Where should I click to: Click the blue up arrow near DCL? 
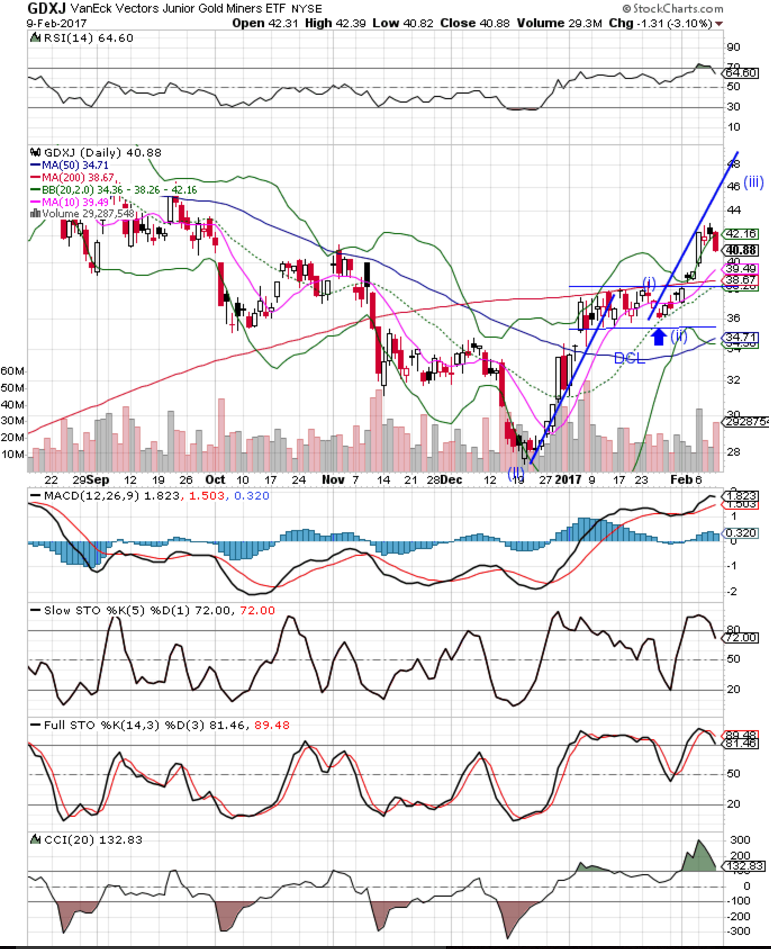pos(658,337)
